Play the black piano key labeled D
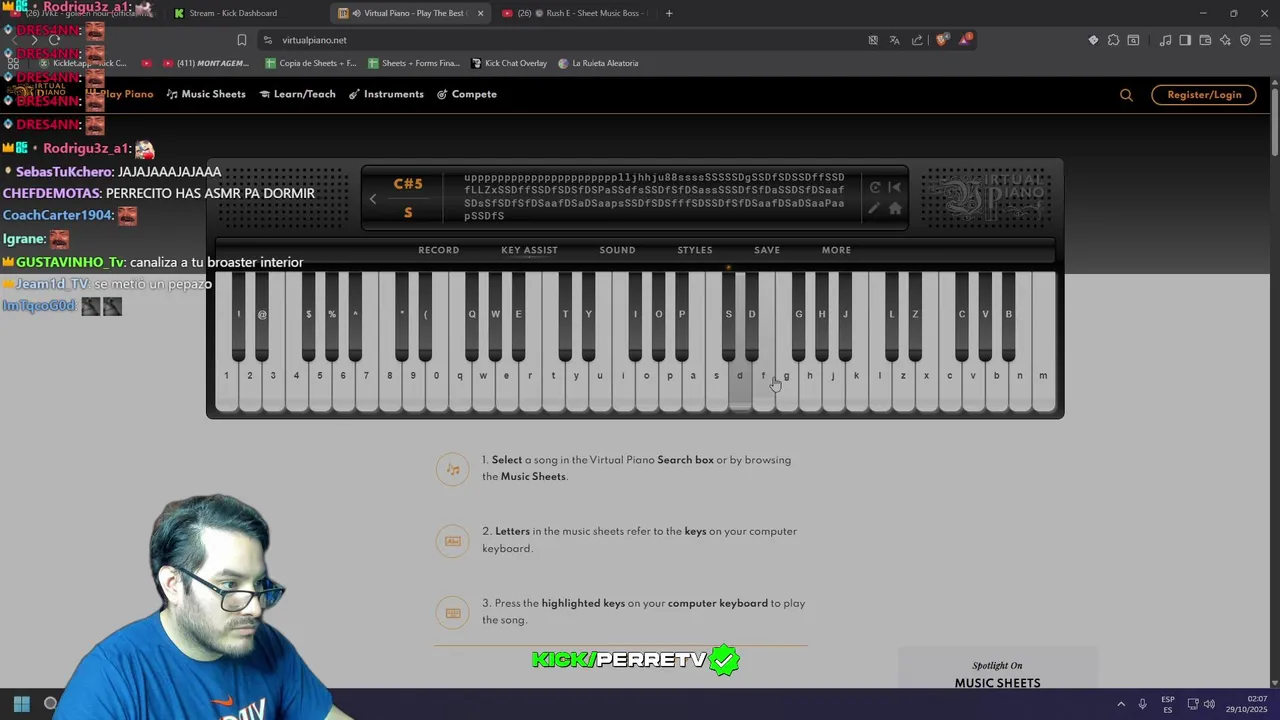The height and width of the screenshot is (720, 1280). pos(752,314)
